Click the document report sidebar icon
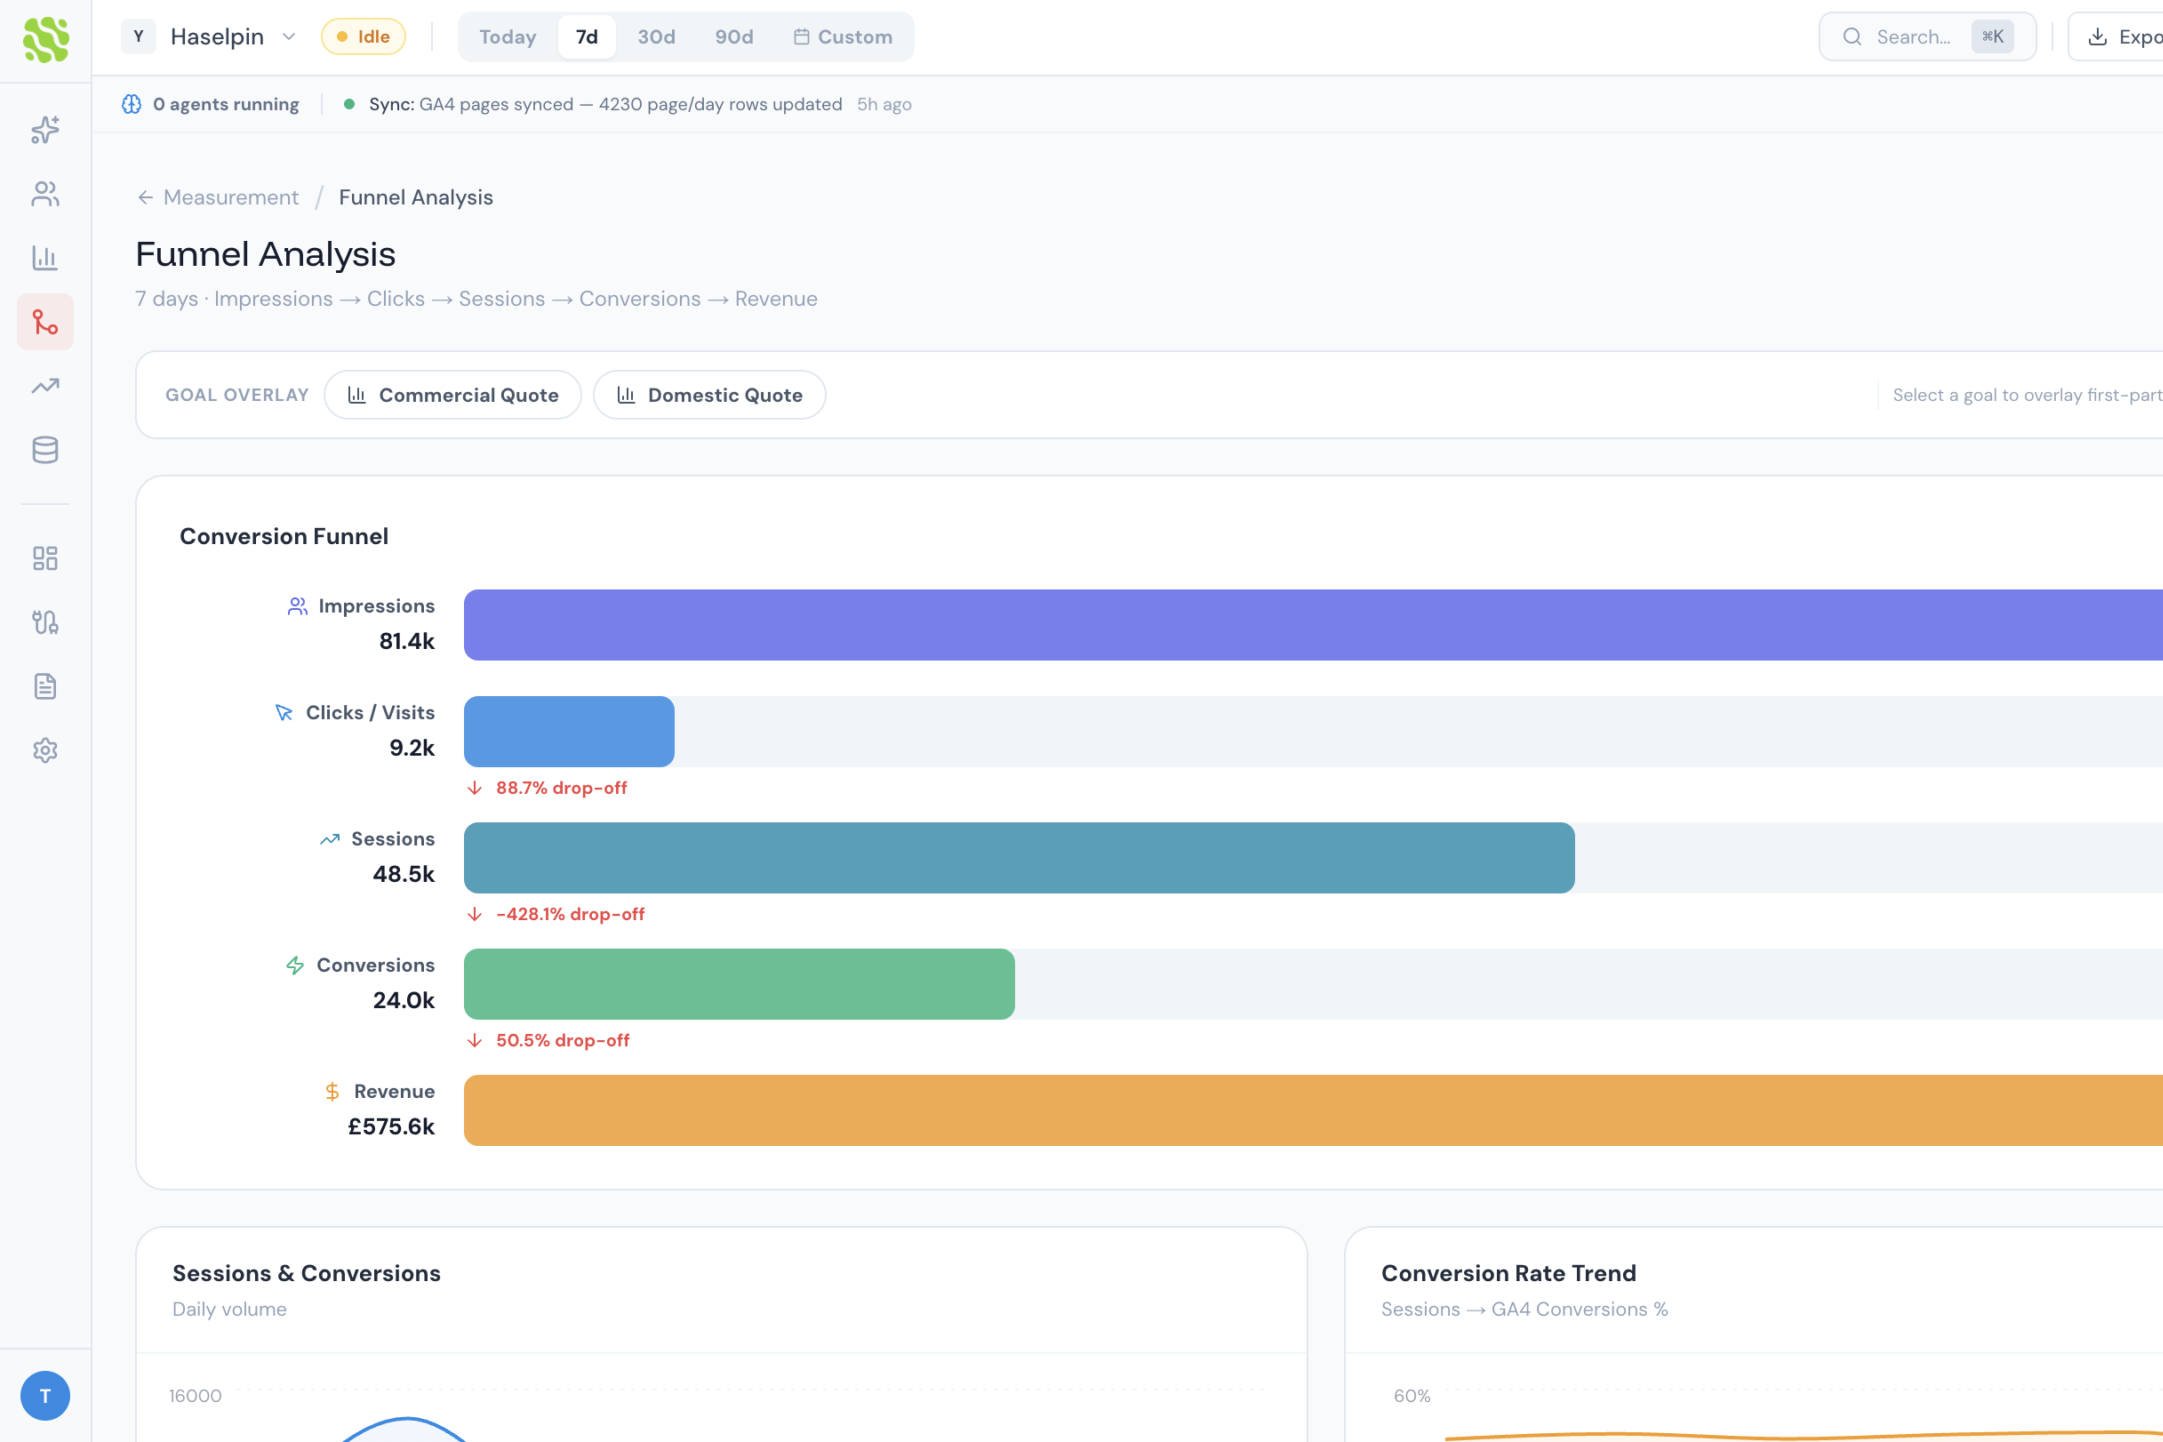Screen dimensions: 2163x1442 (x=45, y=686)
